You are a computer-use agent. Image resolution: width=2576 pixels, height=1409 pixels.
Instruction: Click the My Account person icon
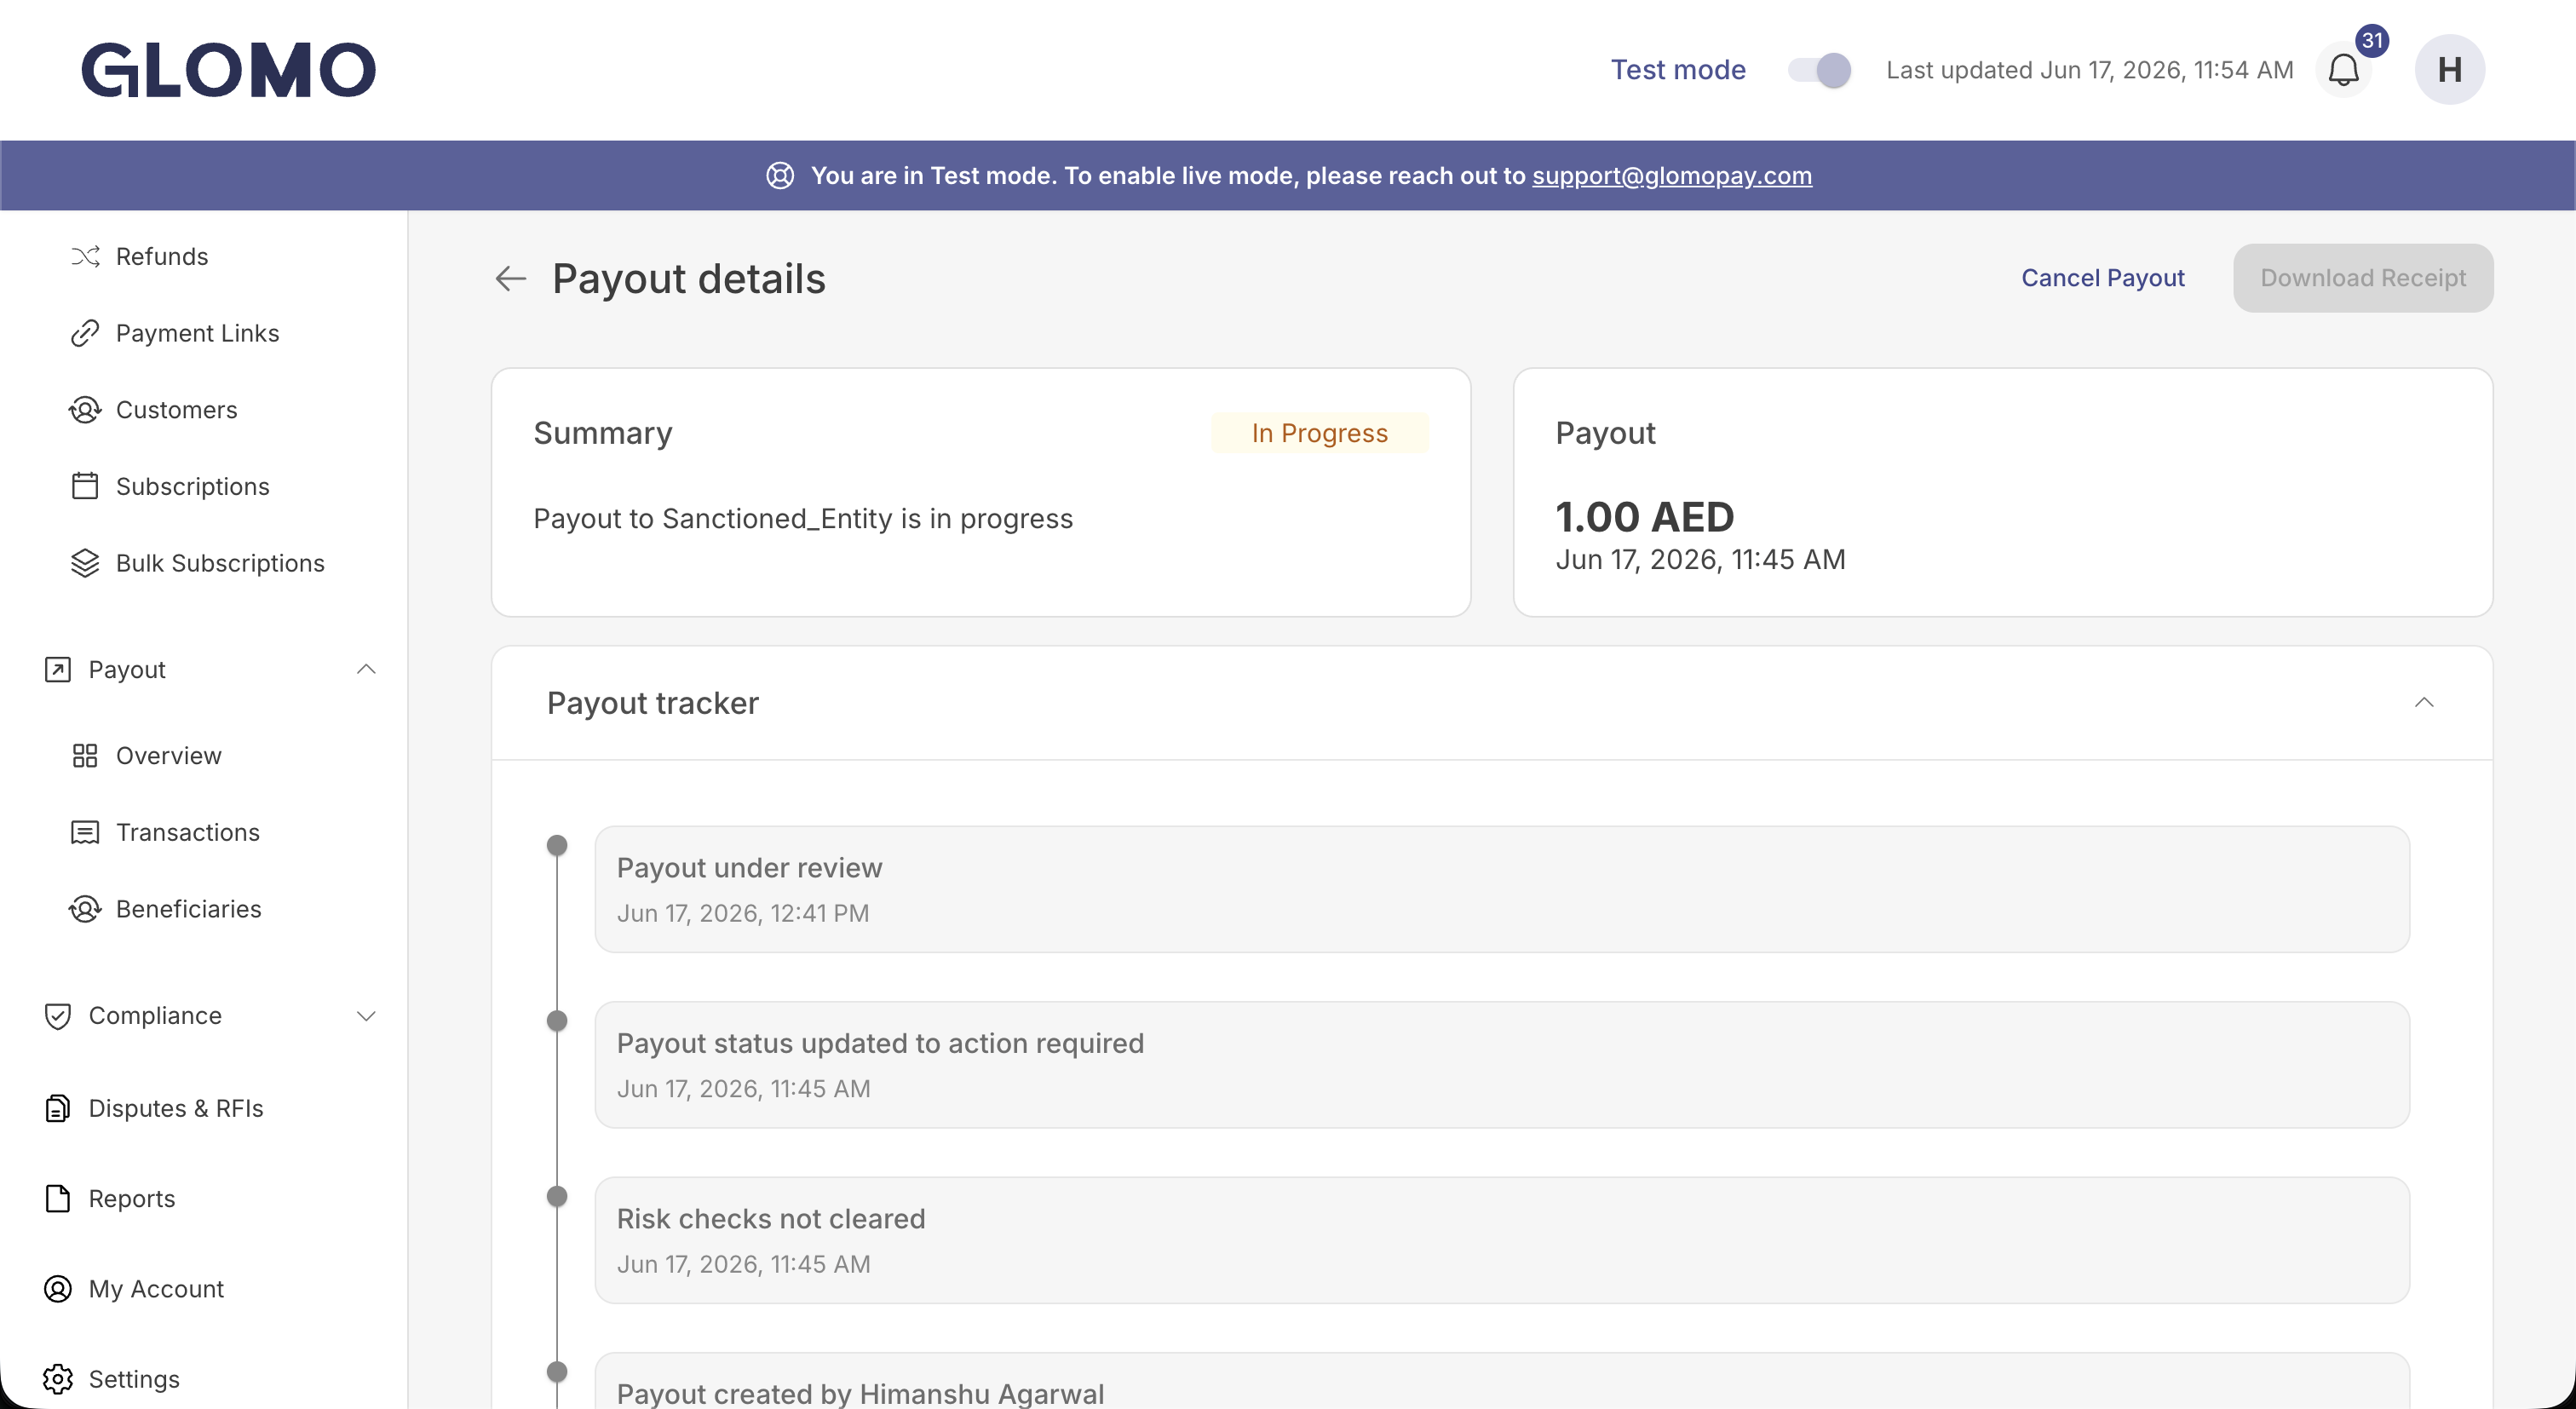pos(58,1289)
